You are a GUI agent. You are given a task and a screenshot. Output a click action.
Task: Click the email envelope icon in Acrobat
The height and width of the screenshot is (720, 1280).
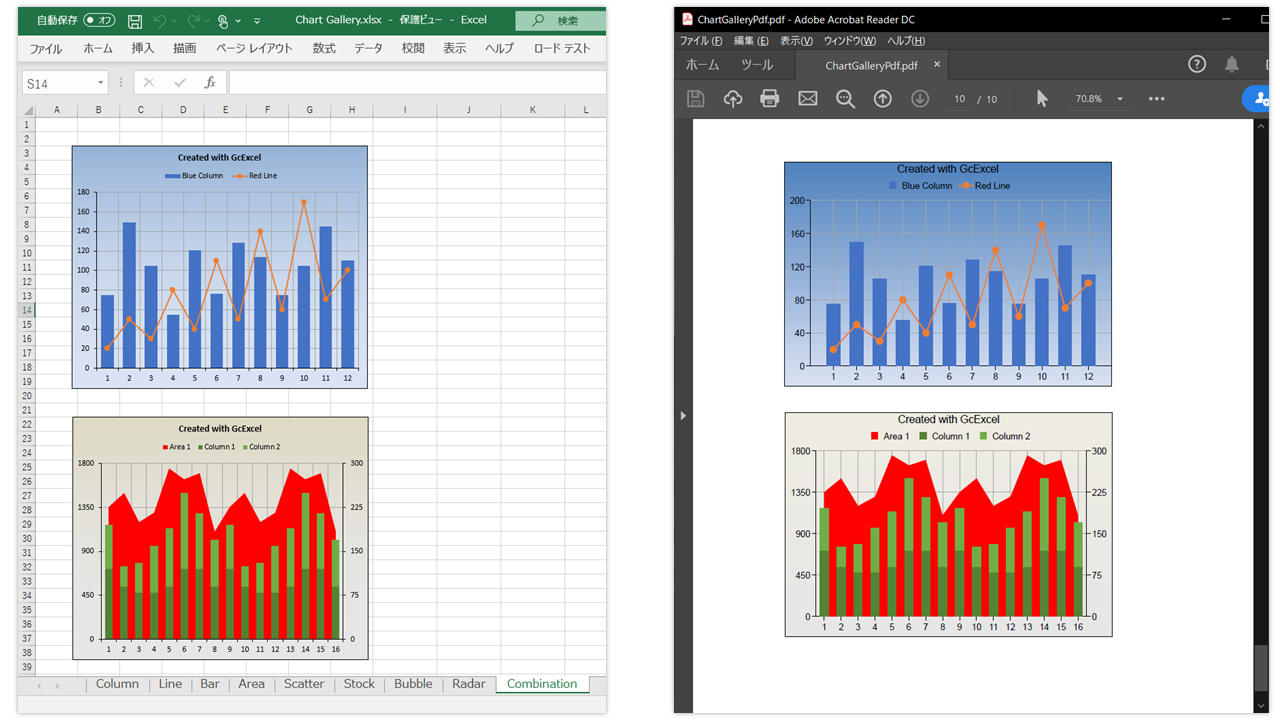[808, 99]
